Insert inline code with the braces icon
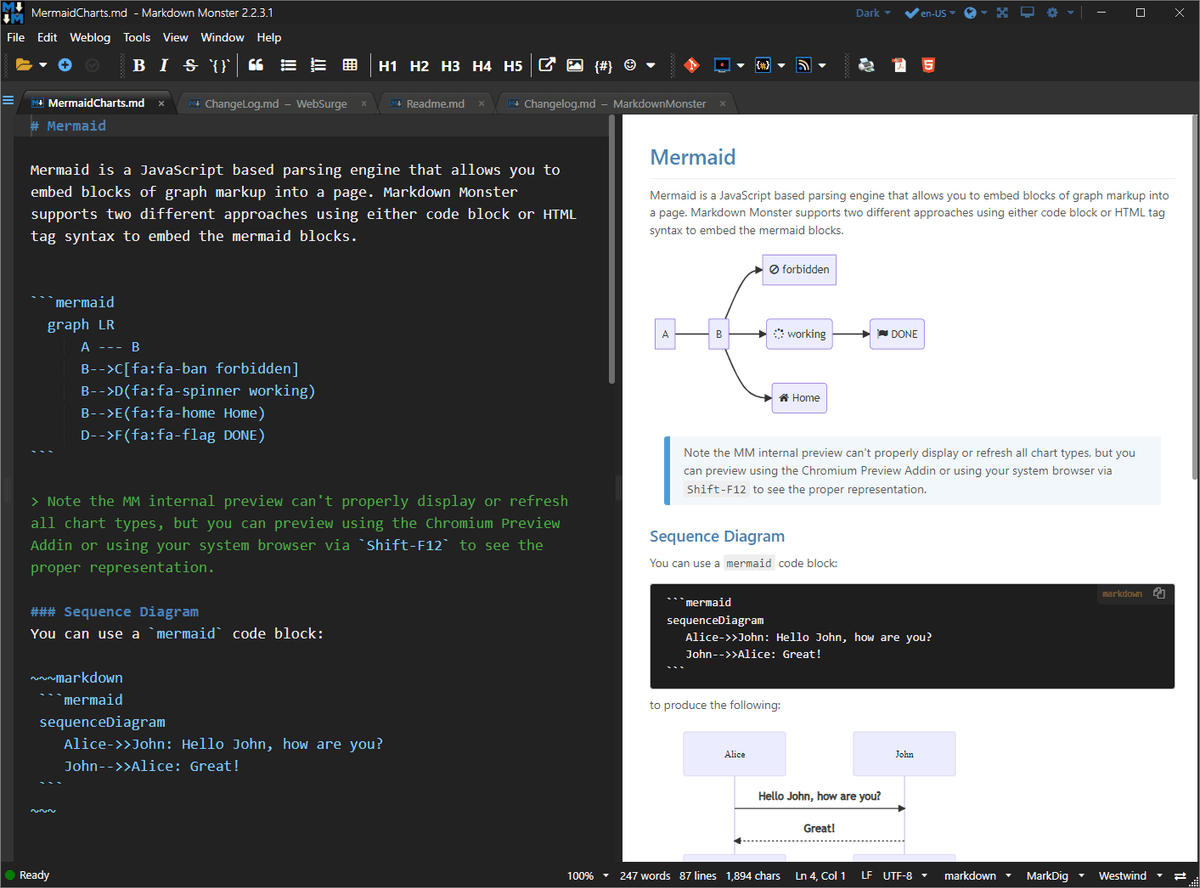This screenshot has width=1200, height=888. tap(219, 65)
